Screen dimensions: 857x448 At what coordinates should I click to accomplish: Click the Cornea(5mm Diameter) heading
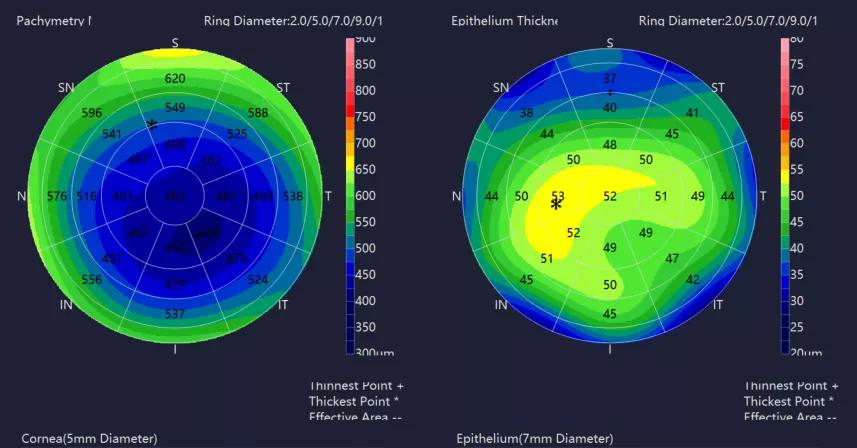pos(89,439)
